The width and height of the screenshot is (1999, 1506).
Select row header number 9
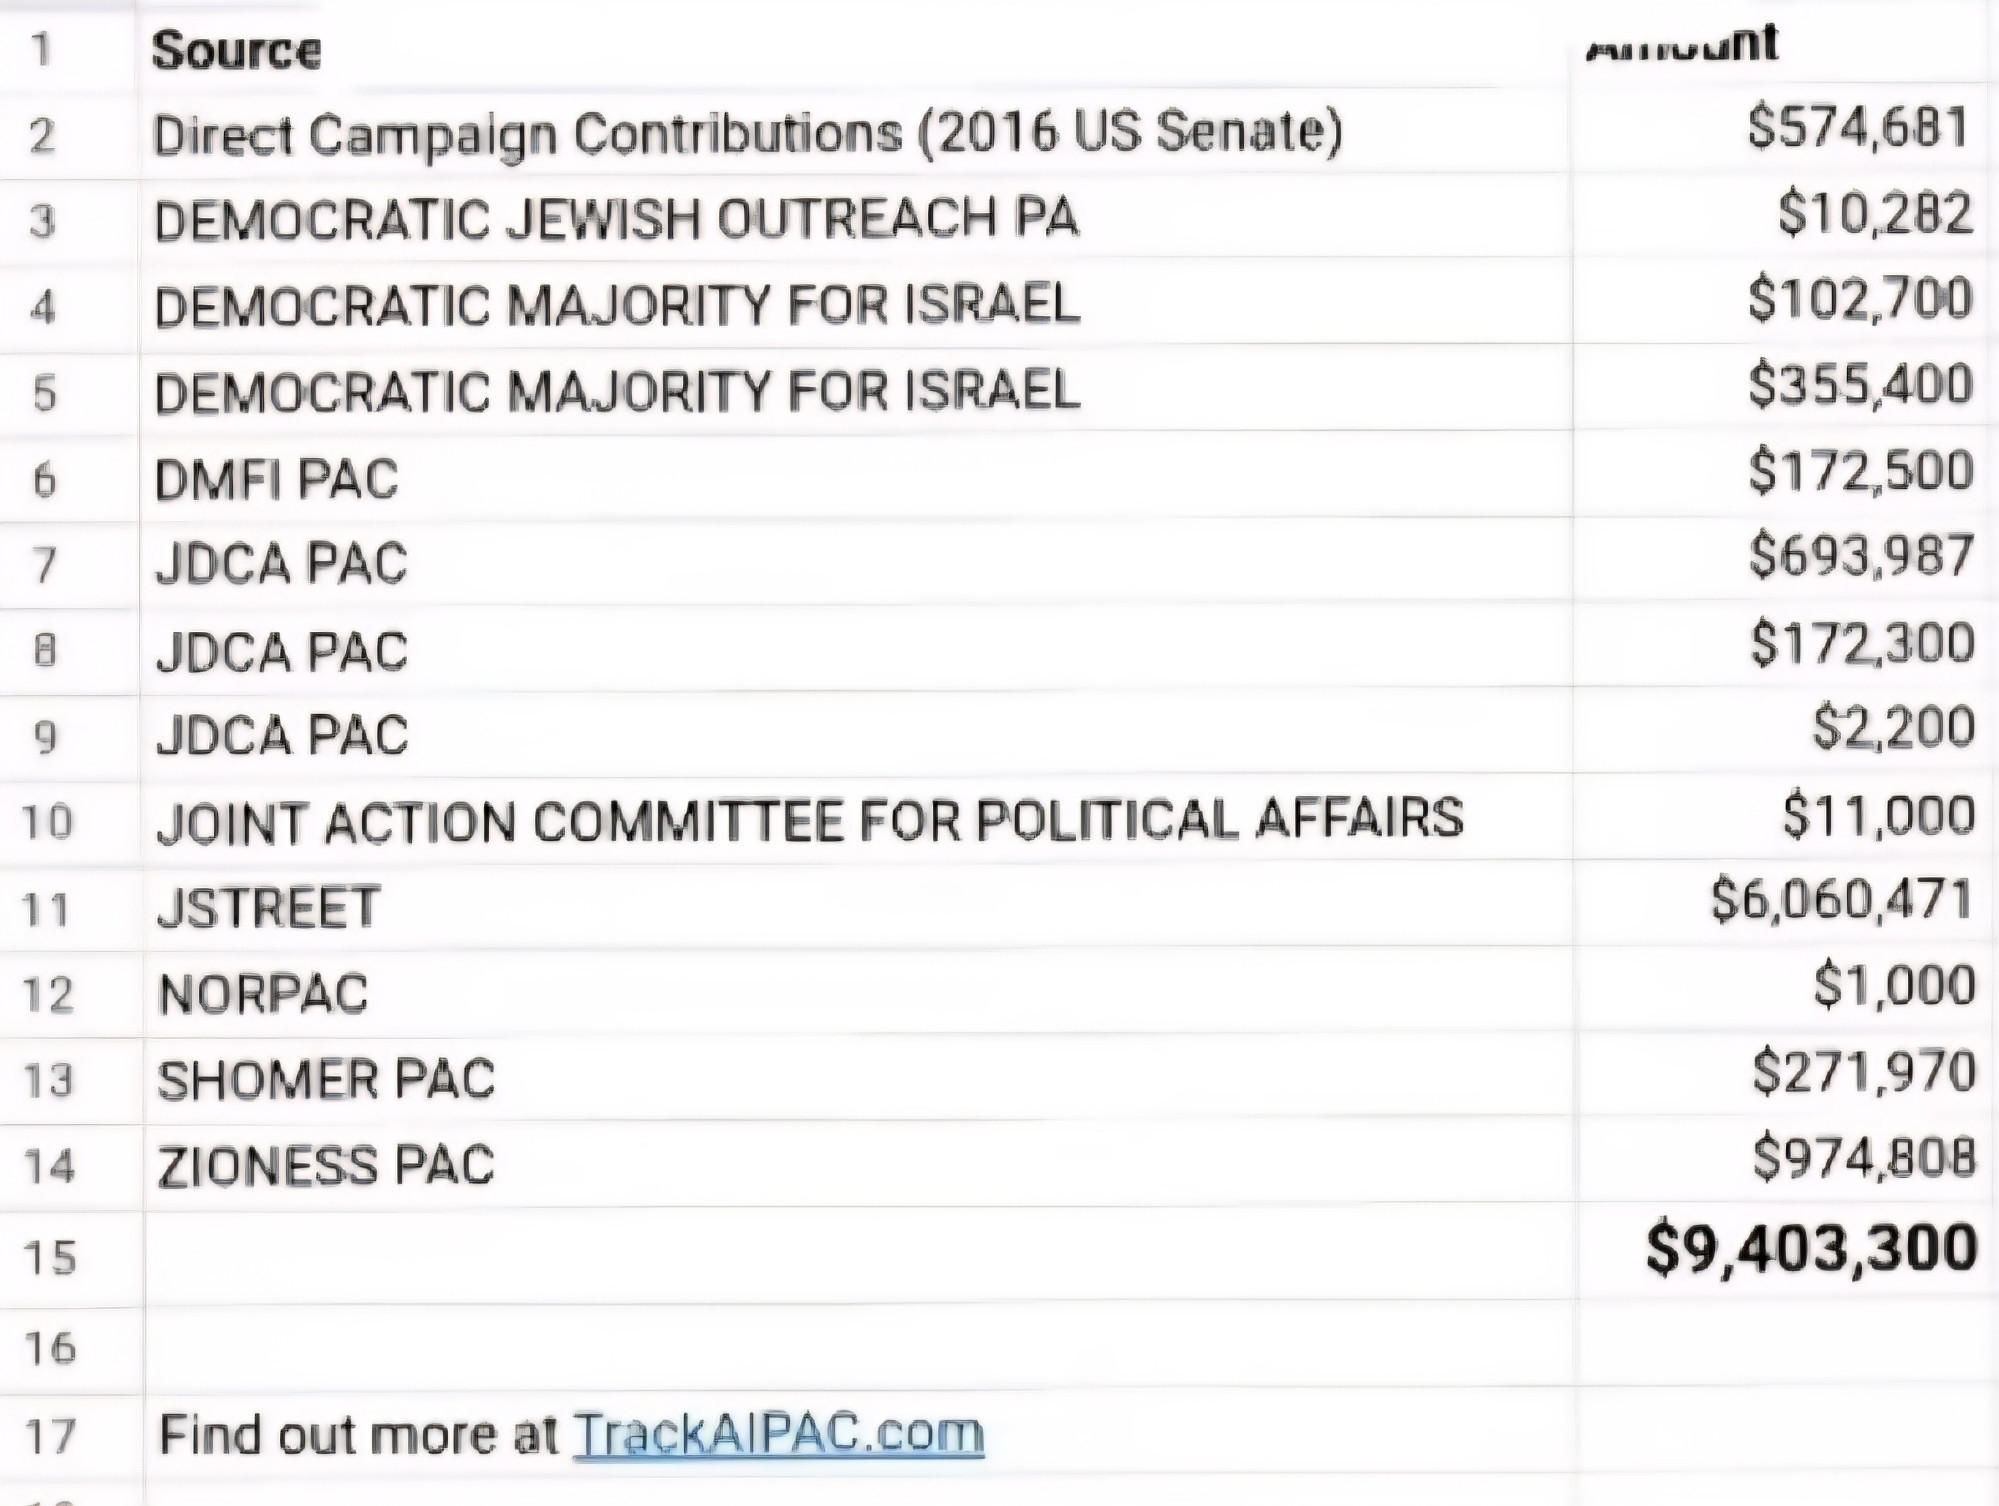pyautogui.click(x=45, y=737)
